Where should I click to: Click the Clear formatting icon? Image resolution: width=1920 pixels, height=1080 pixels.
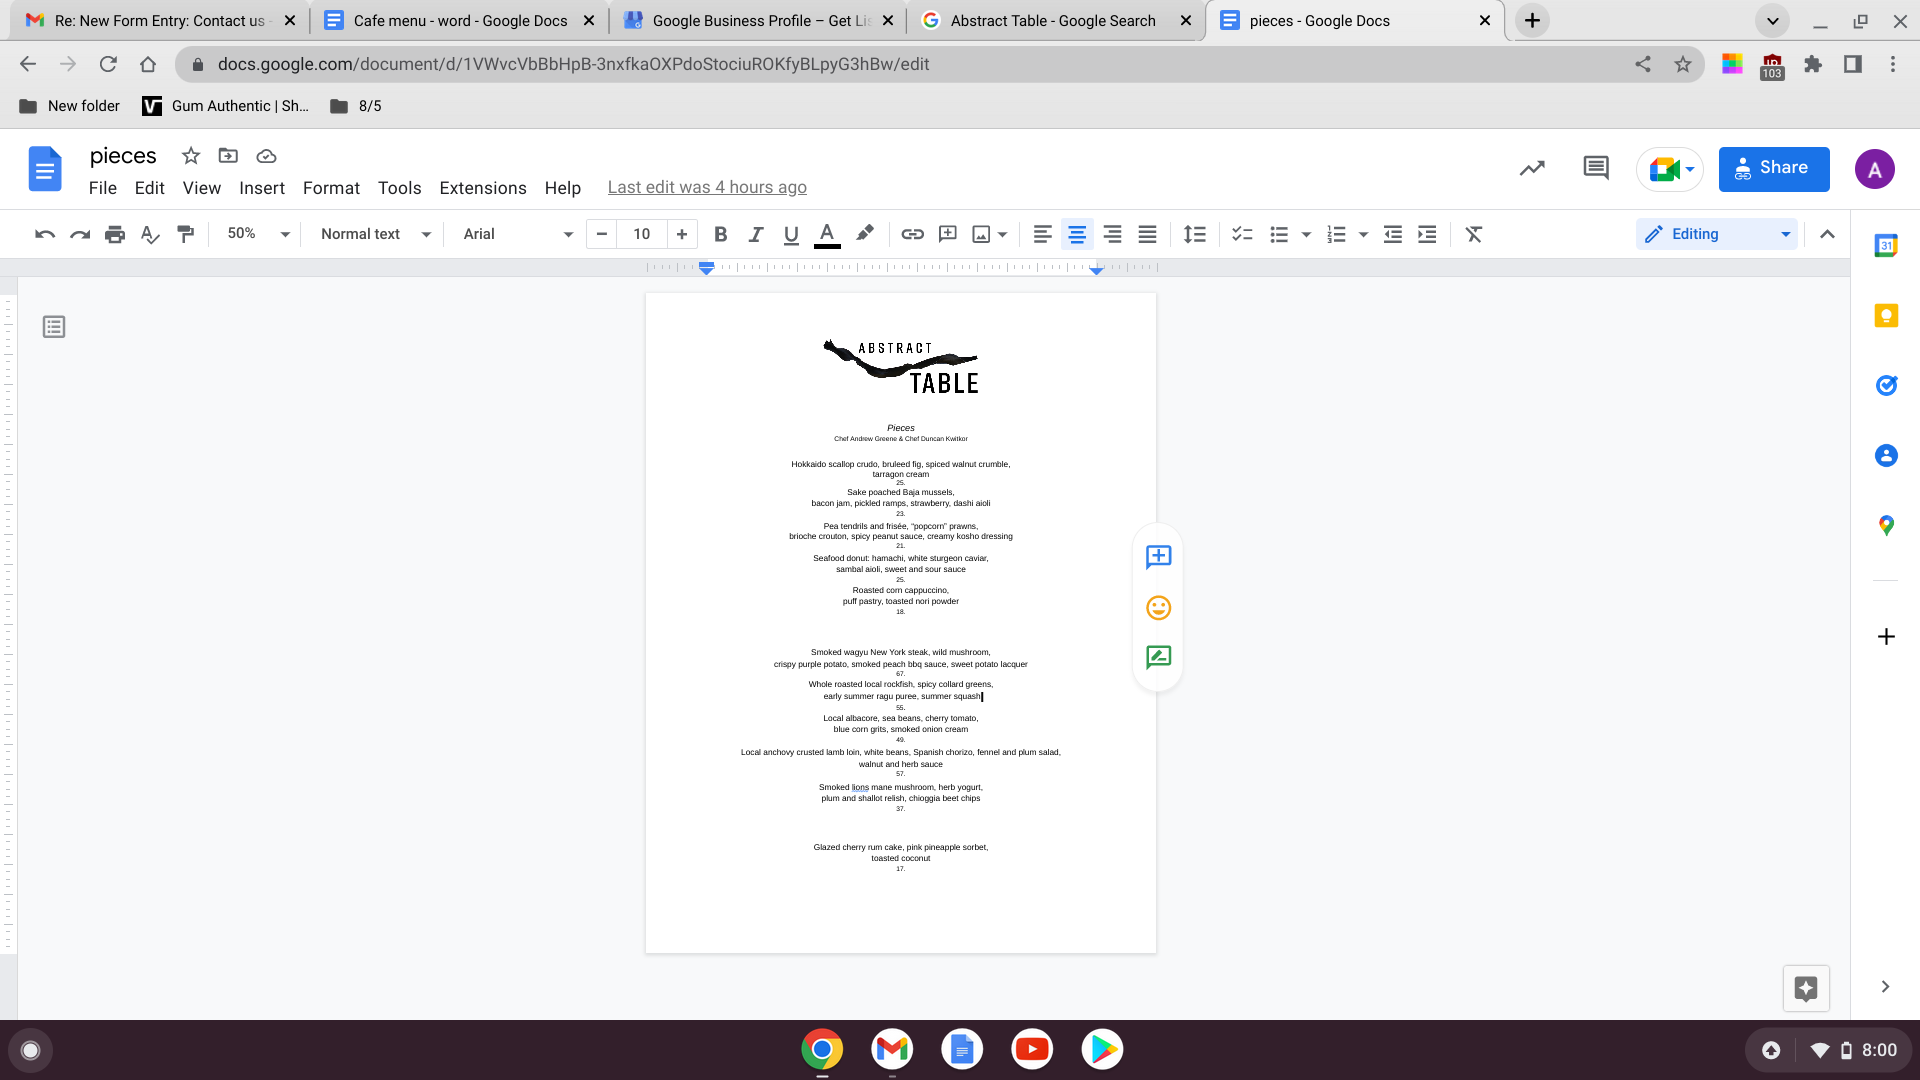pyautogui.click(x=1473, y=234)
